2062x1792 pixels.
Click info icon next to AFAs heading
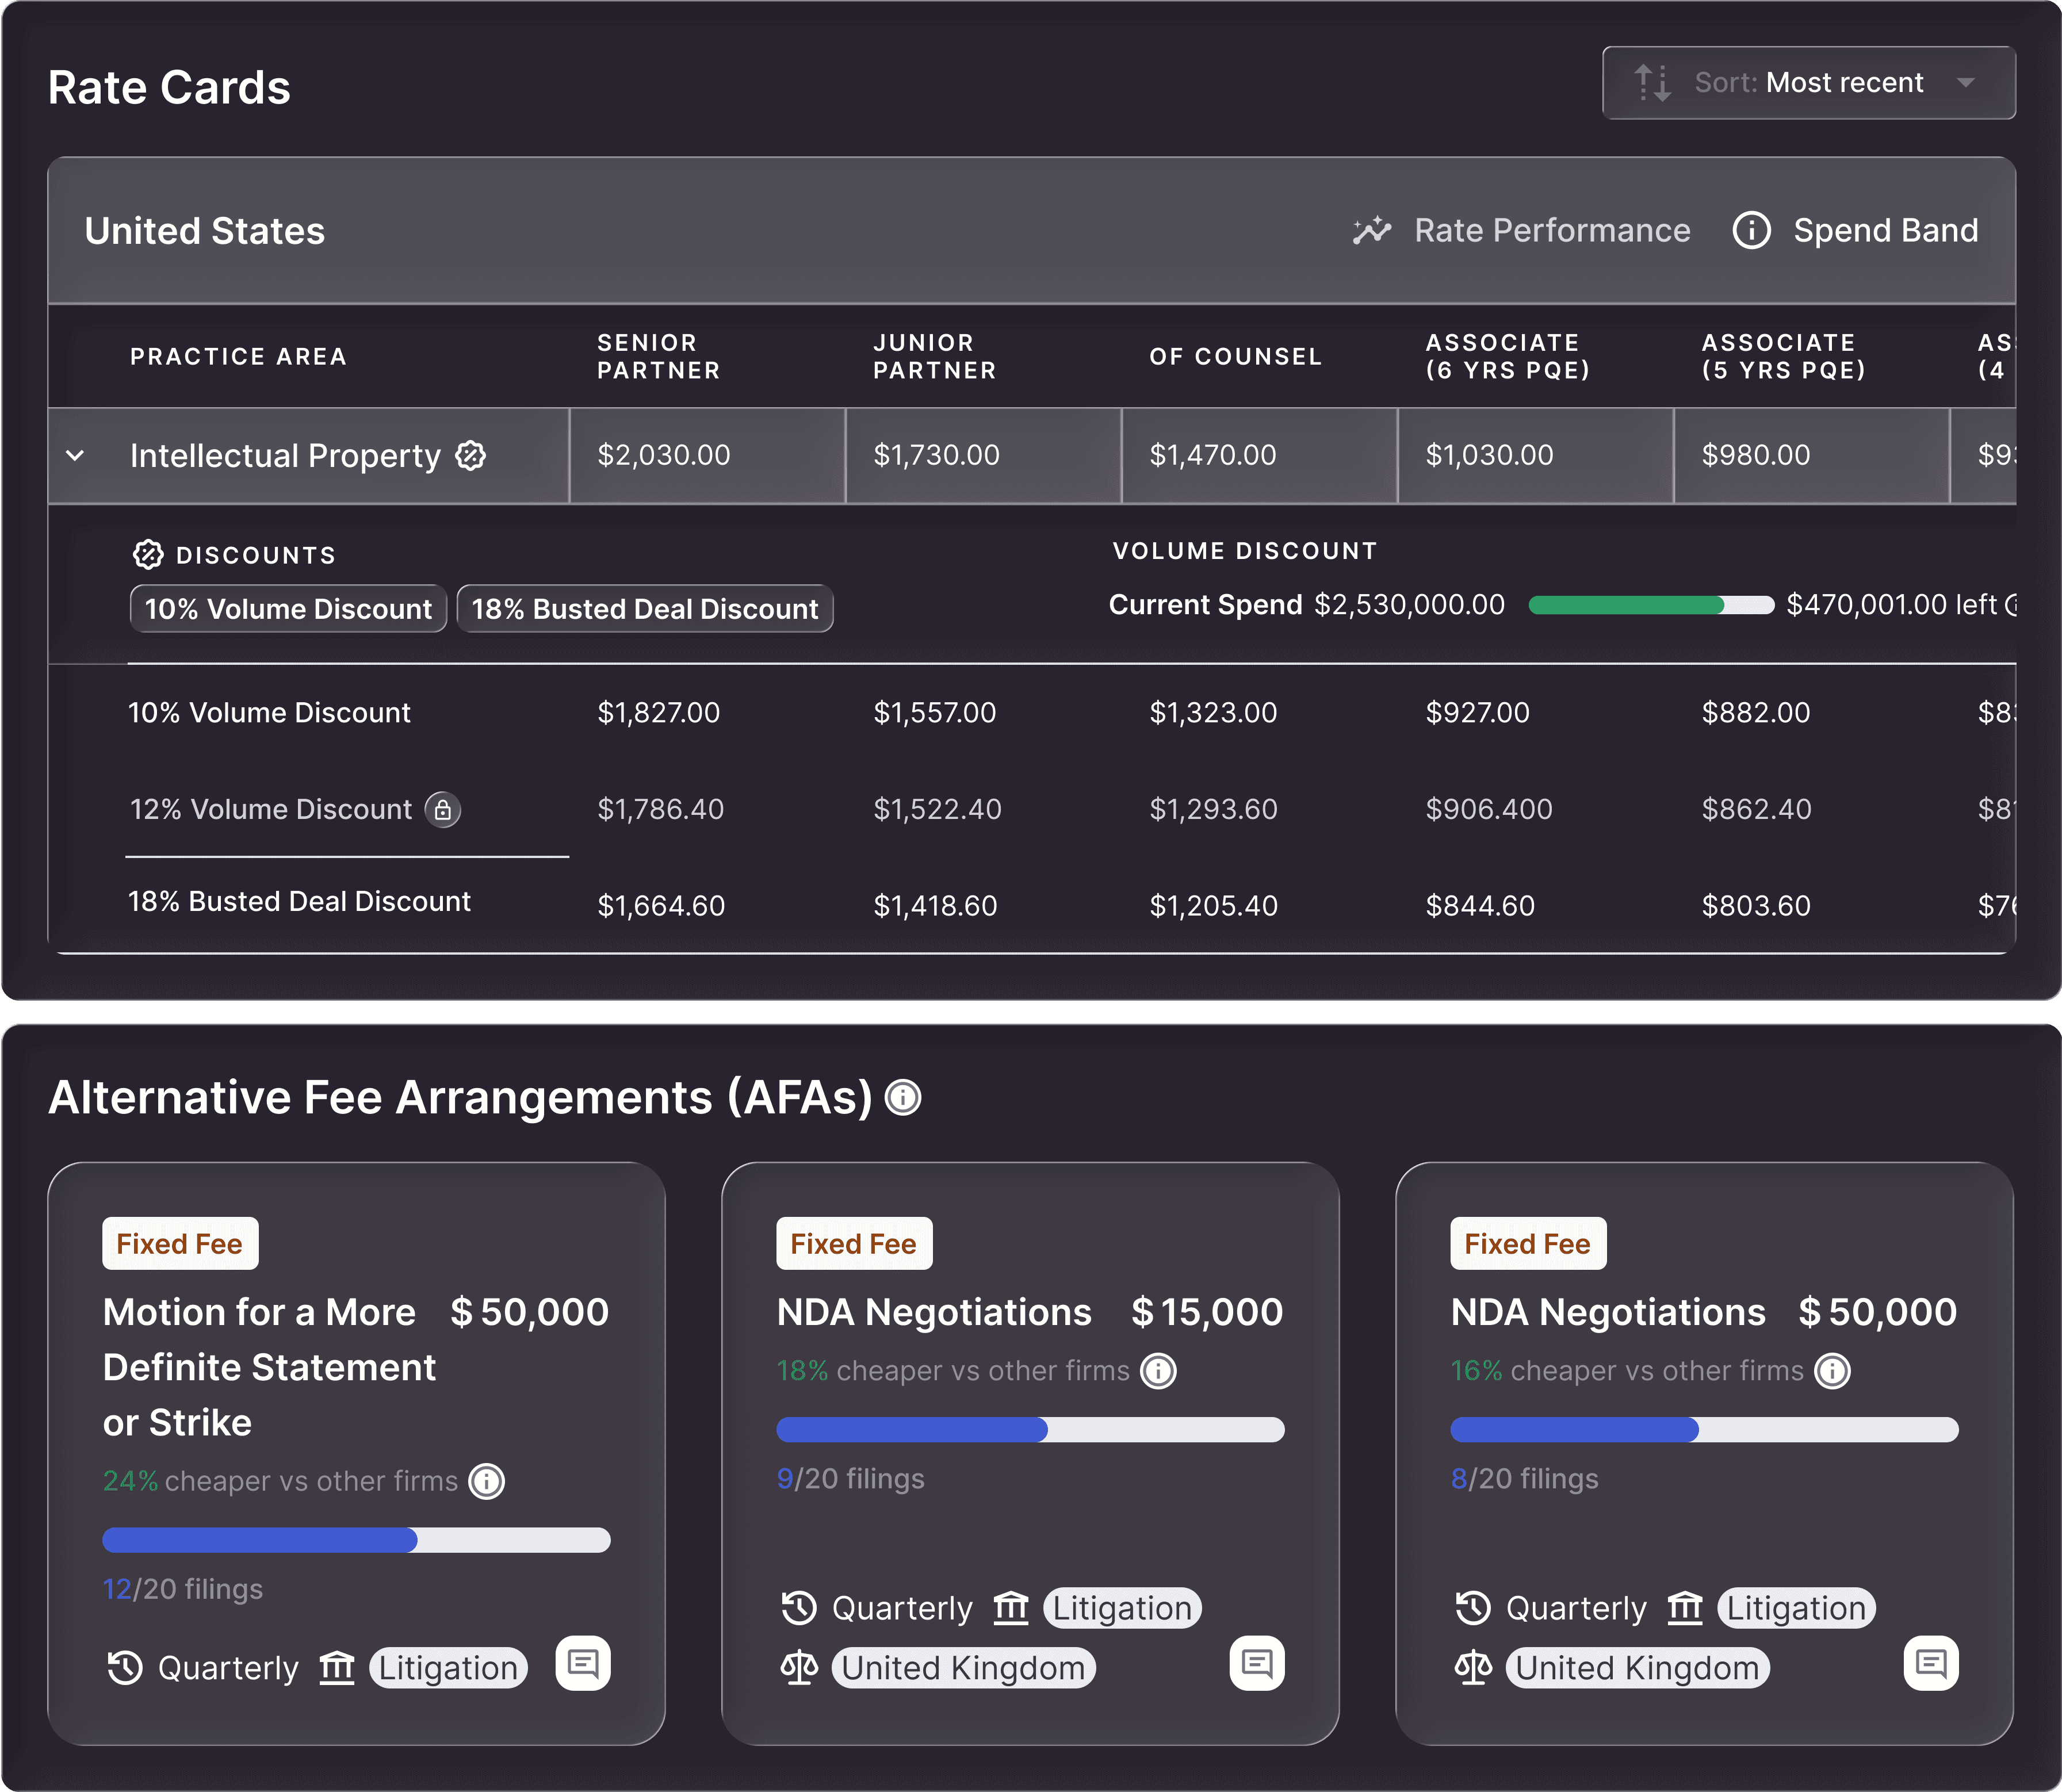[x=903, y=1098]
